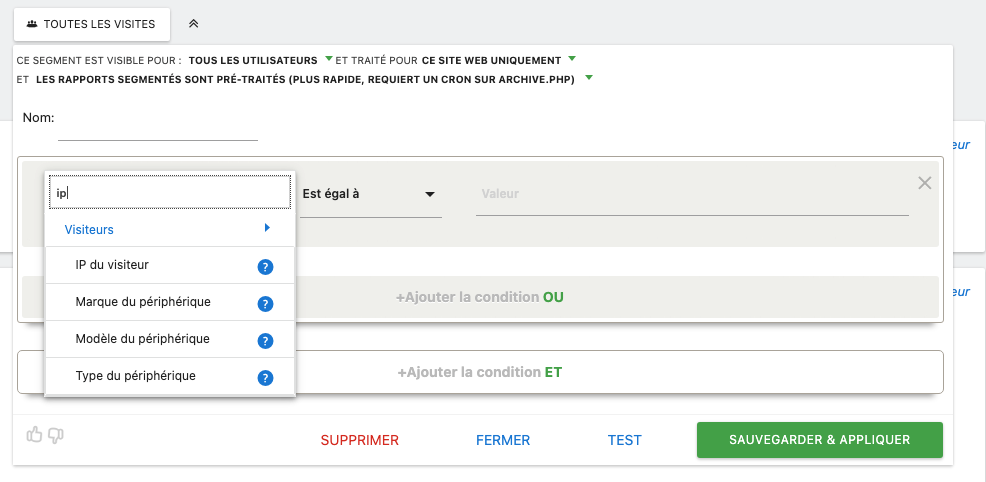
Task: Click help icon for Marque du périphérique
Action: coord(265,304)
